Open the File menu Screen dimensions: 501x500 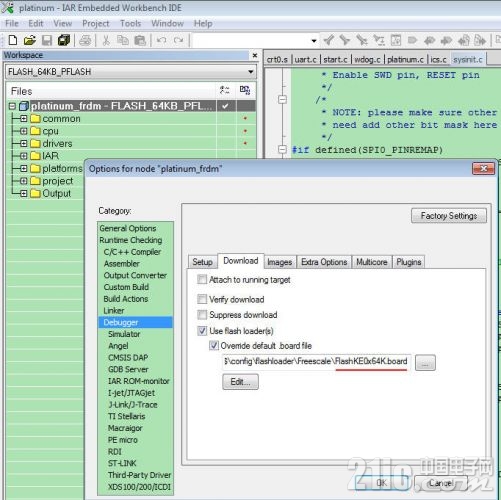tap(12, 24)
